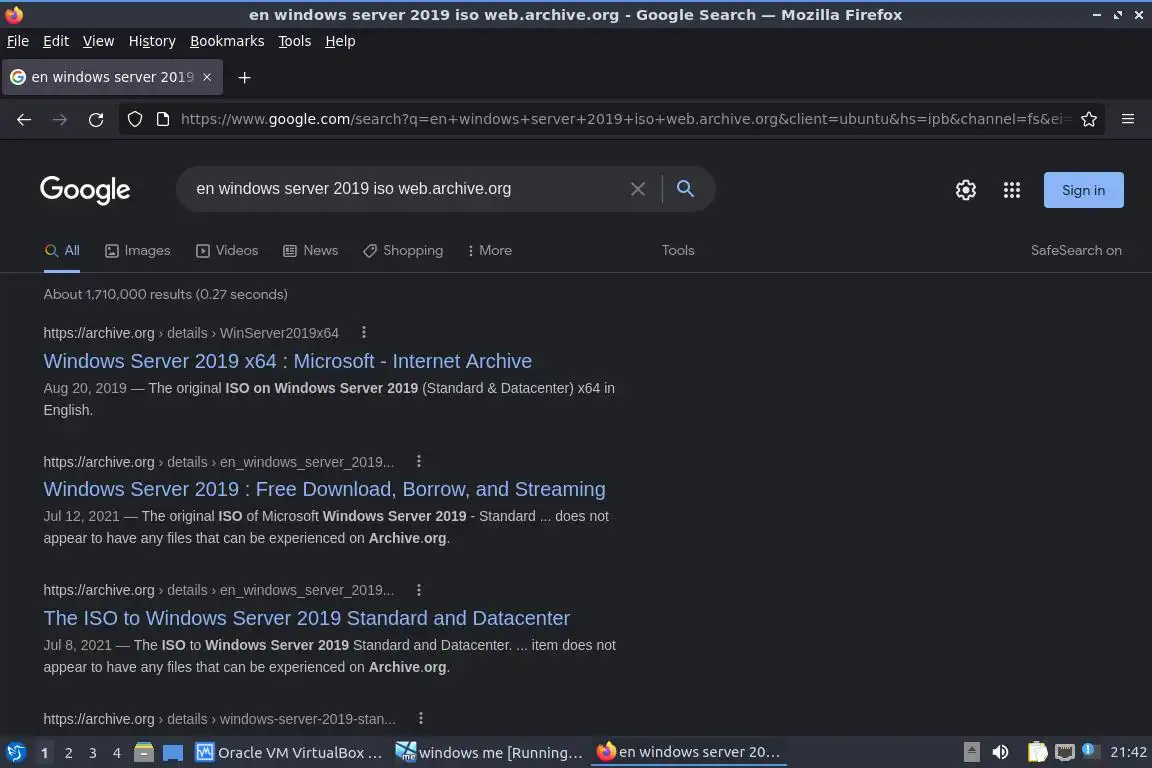Reload the current page

(x=96, y=119)
